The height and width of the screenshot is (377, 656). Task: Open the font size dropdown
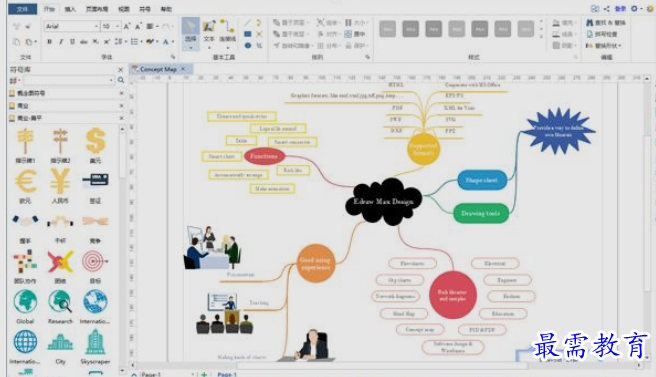coord(118,26)
